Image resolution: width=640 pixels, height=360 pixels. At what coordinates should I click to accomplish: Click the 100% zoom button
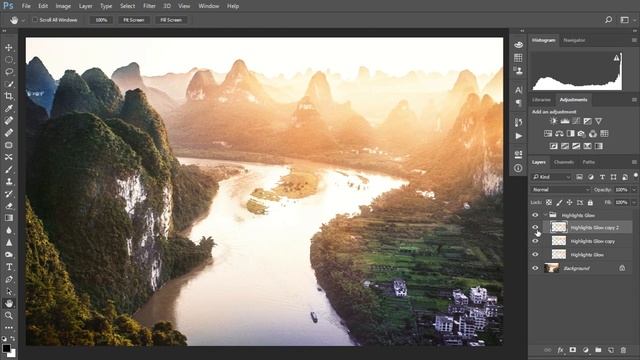point(101,20)
